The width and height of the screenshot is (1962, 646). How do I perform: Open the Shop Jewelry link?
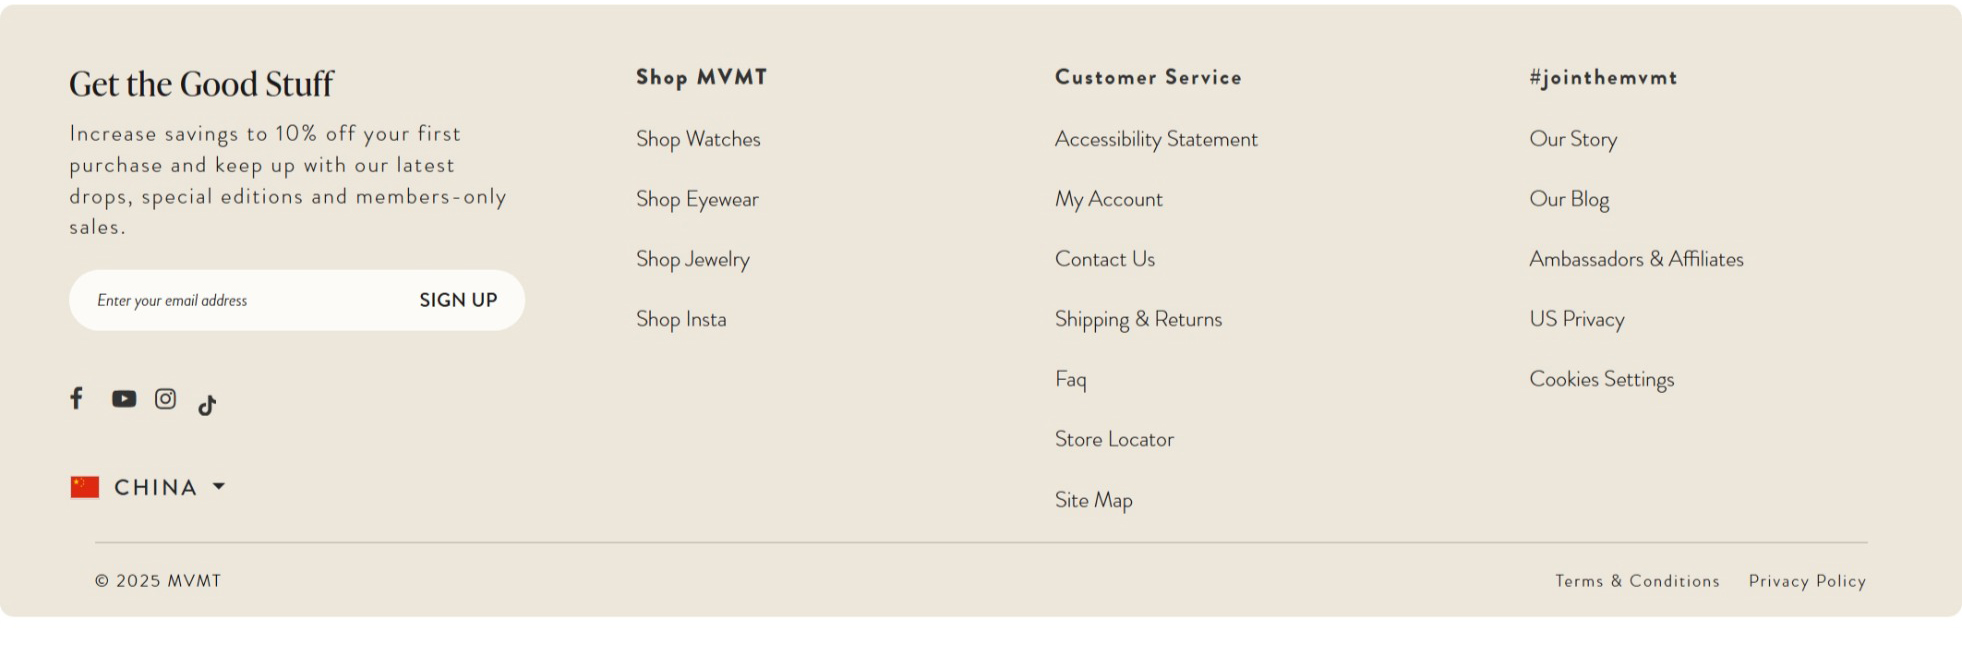pos(692,259)
